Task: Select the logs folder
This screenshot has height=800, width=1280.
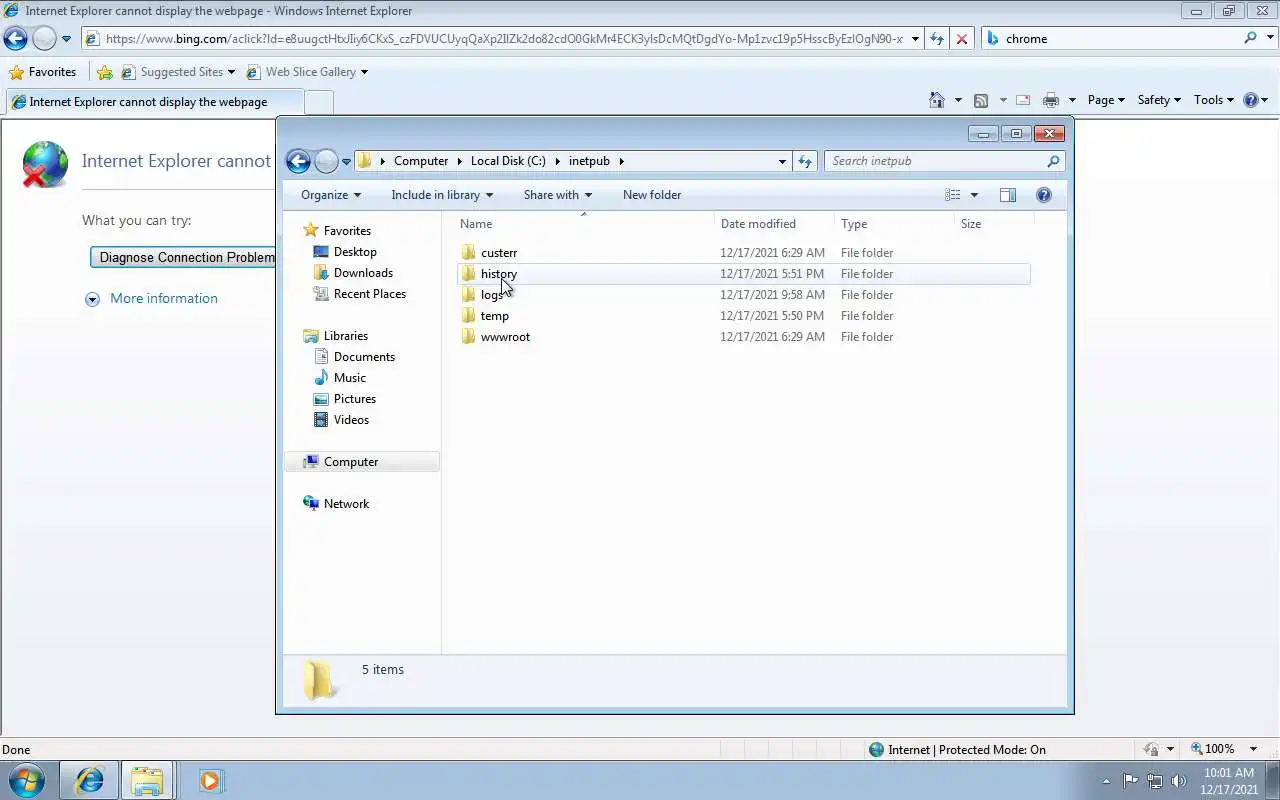Action: point(744,295)
